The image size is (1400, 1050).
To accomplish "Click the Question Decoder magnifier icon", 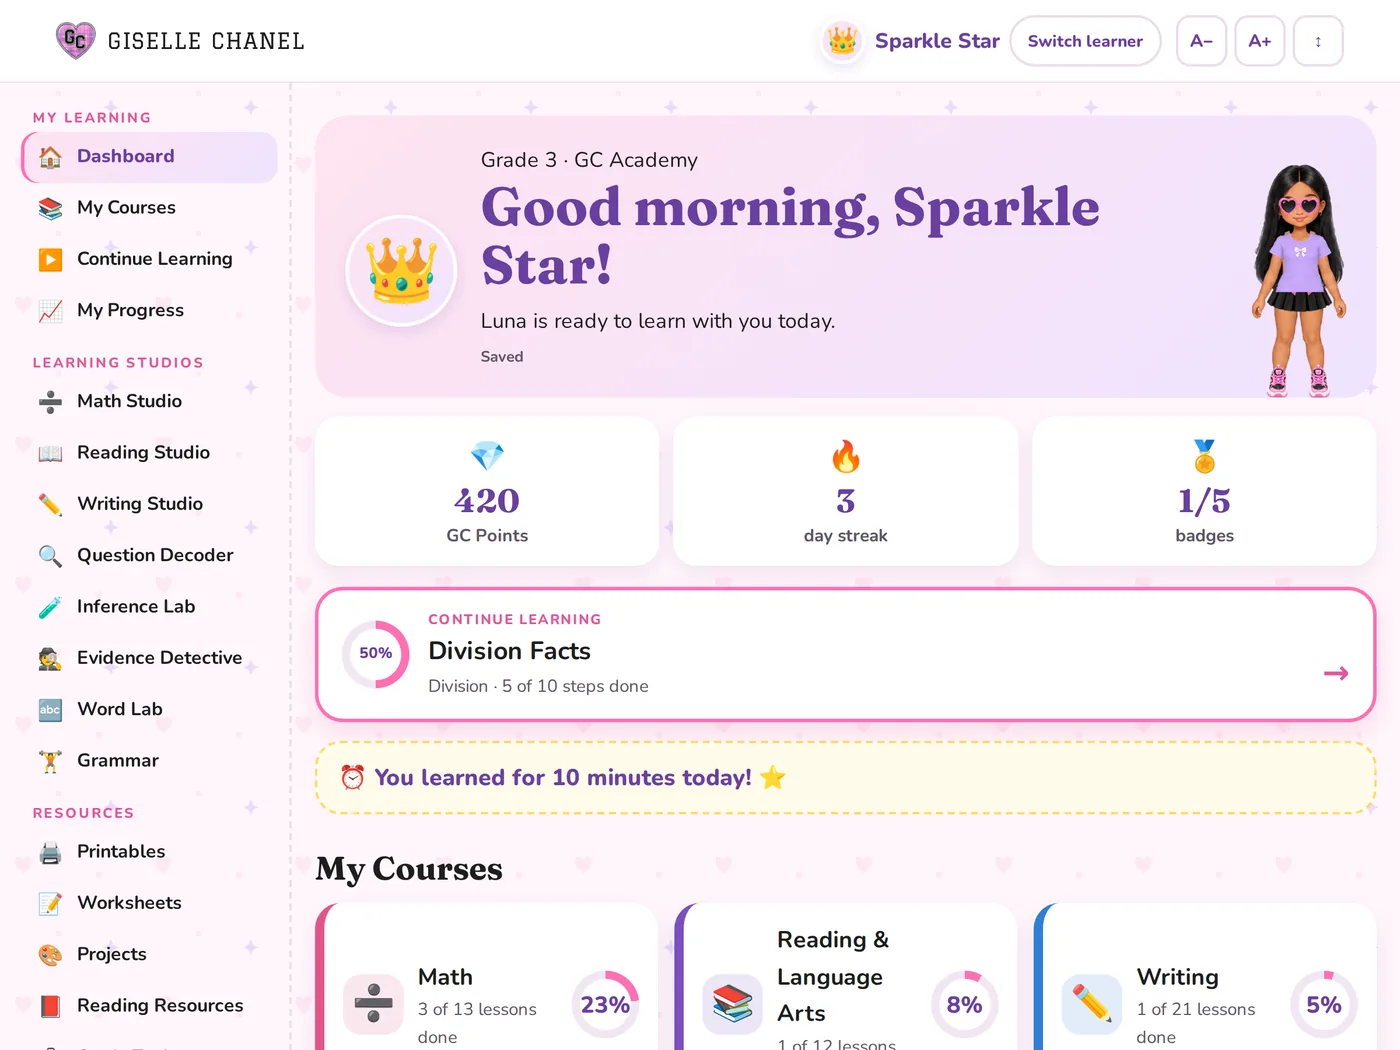I will point(50,556).
